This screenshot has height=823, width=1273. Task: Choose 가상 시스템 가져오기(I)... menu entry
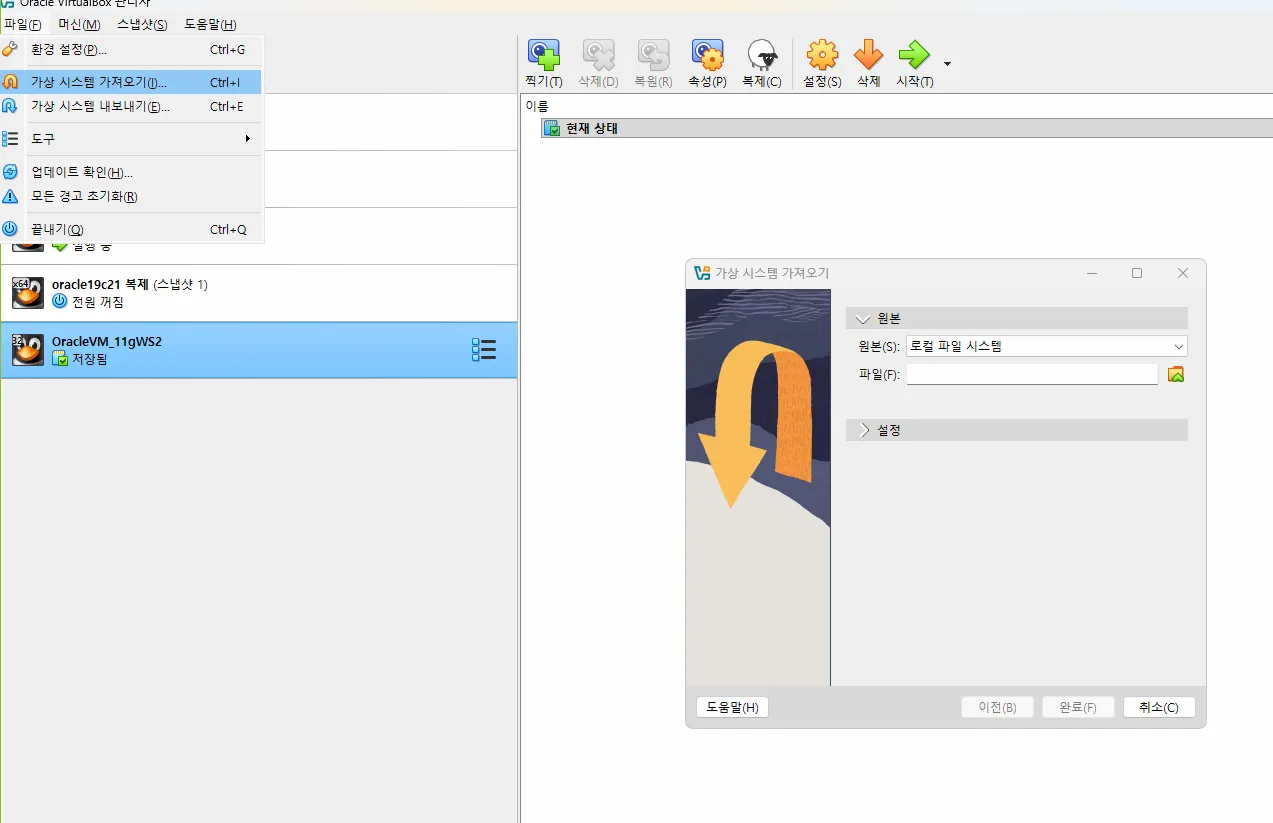(x=132, y=82)
